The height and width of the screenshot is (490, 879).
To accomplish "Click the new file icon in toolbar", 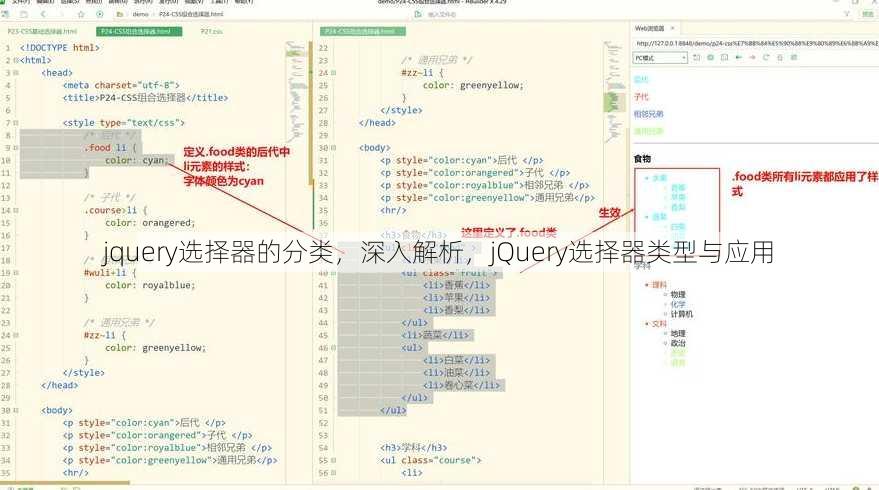I will click(6, 14).
